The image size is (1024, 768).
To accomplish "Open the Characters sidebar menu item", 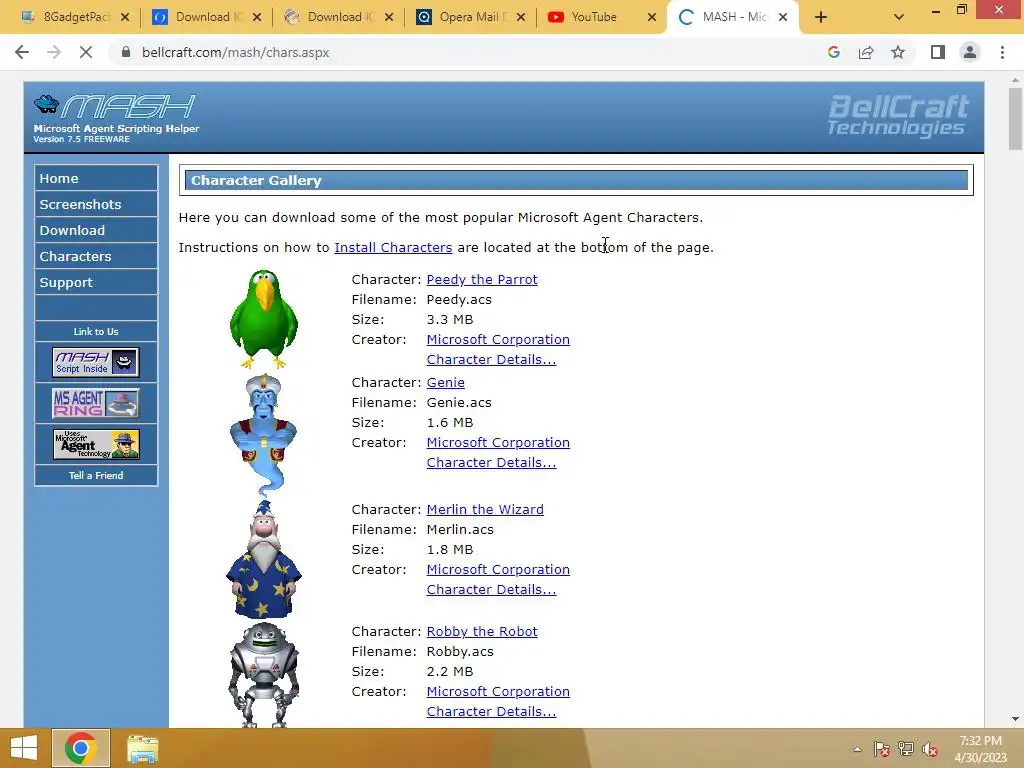I will 96,257.
